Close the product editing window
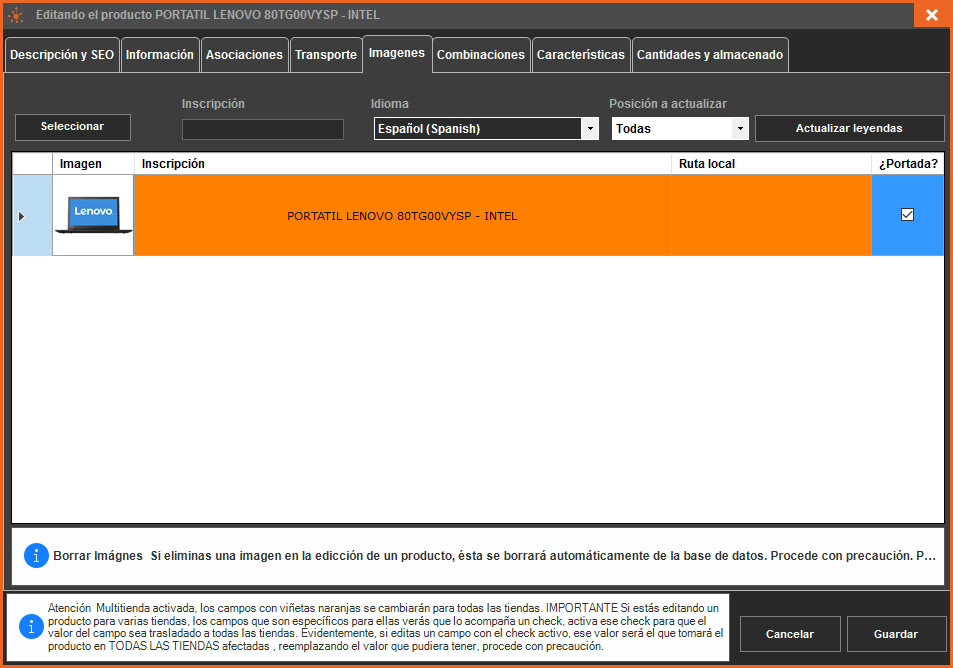 pyautogui.click(x=931, y=15)
